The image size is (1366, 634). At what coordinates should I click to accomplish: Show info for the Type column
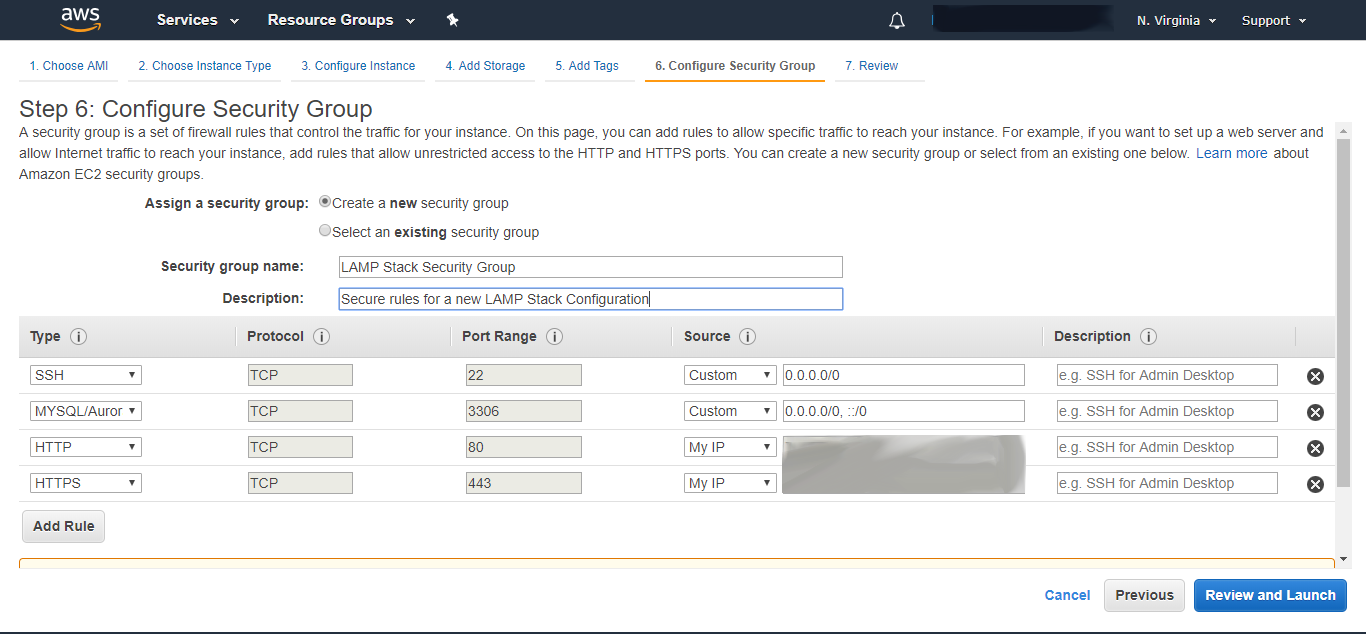click(79, 337)
